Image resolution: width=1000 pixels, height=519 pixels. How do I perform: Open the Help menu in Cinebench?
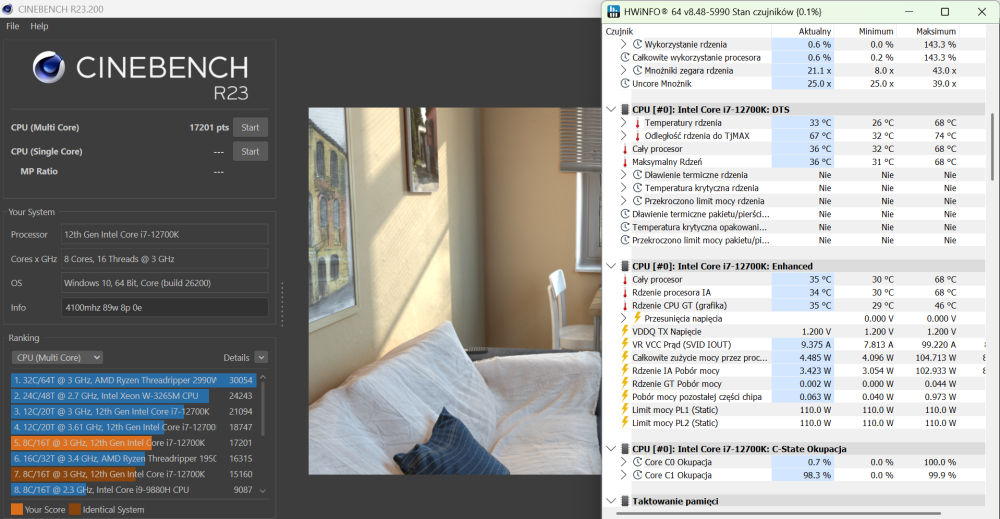click(39, 26)
